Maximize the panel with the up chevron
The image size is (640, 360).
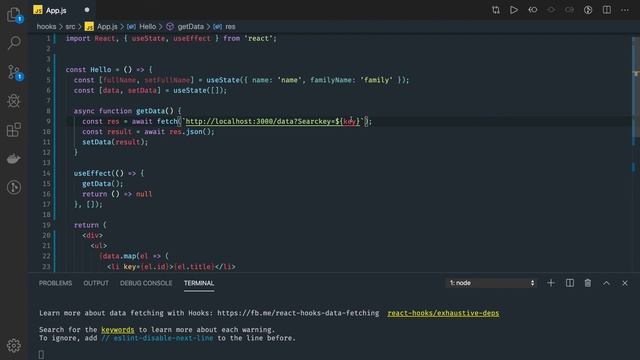click(607, 283)
